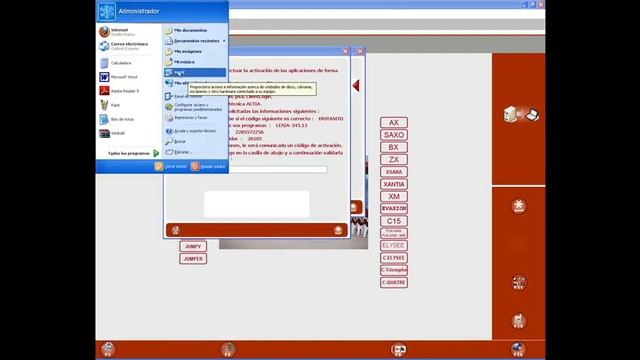The image size is (640, 360).
Task: Click the Cerrar sesión button
Action: (171, 166)
